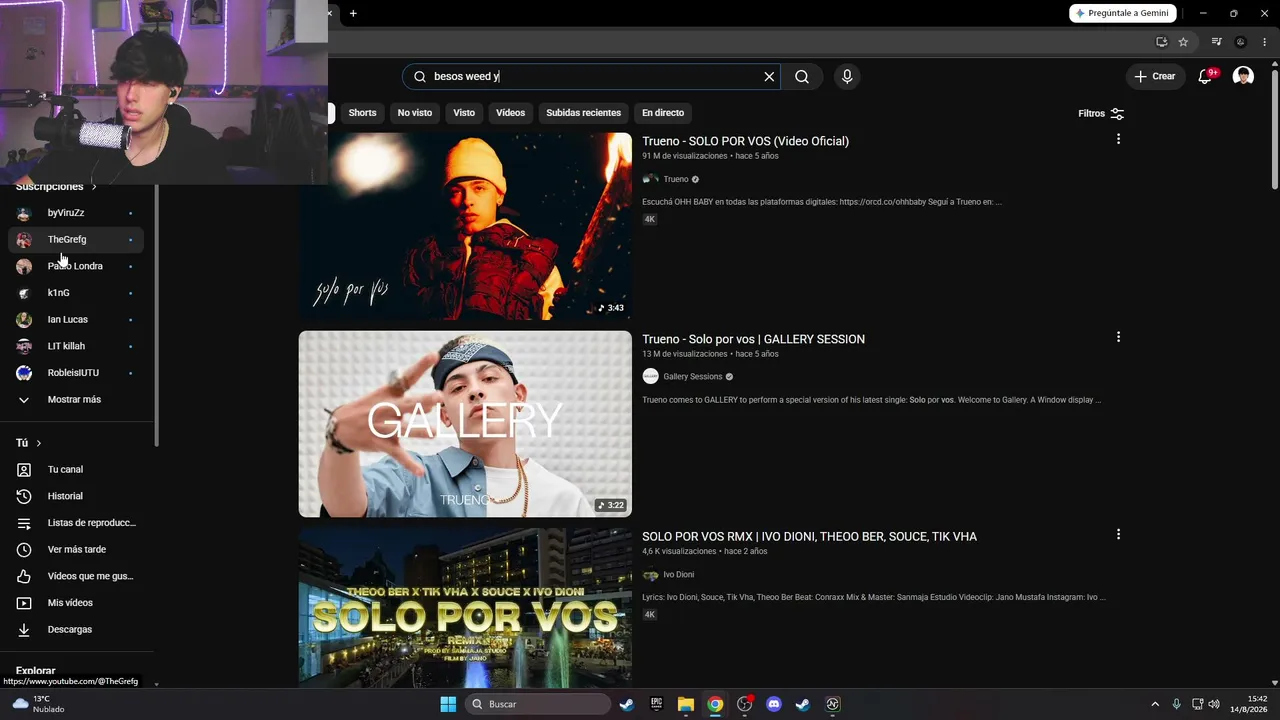Screen dimensions: 1280x720
Task: Select the Subidas recientes filter chip
Action: tap(584, 113)
